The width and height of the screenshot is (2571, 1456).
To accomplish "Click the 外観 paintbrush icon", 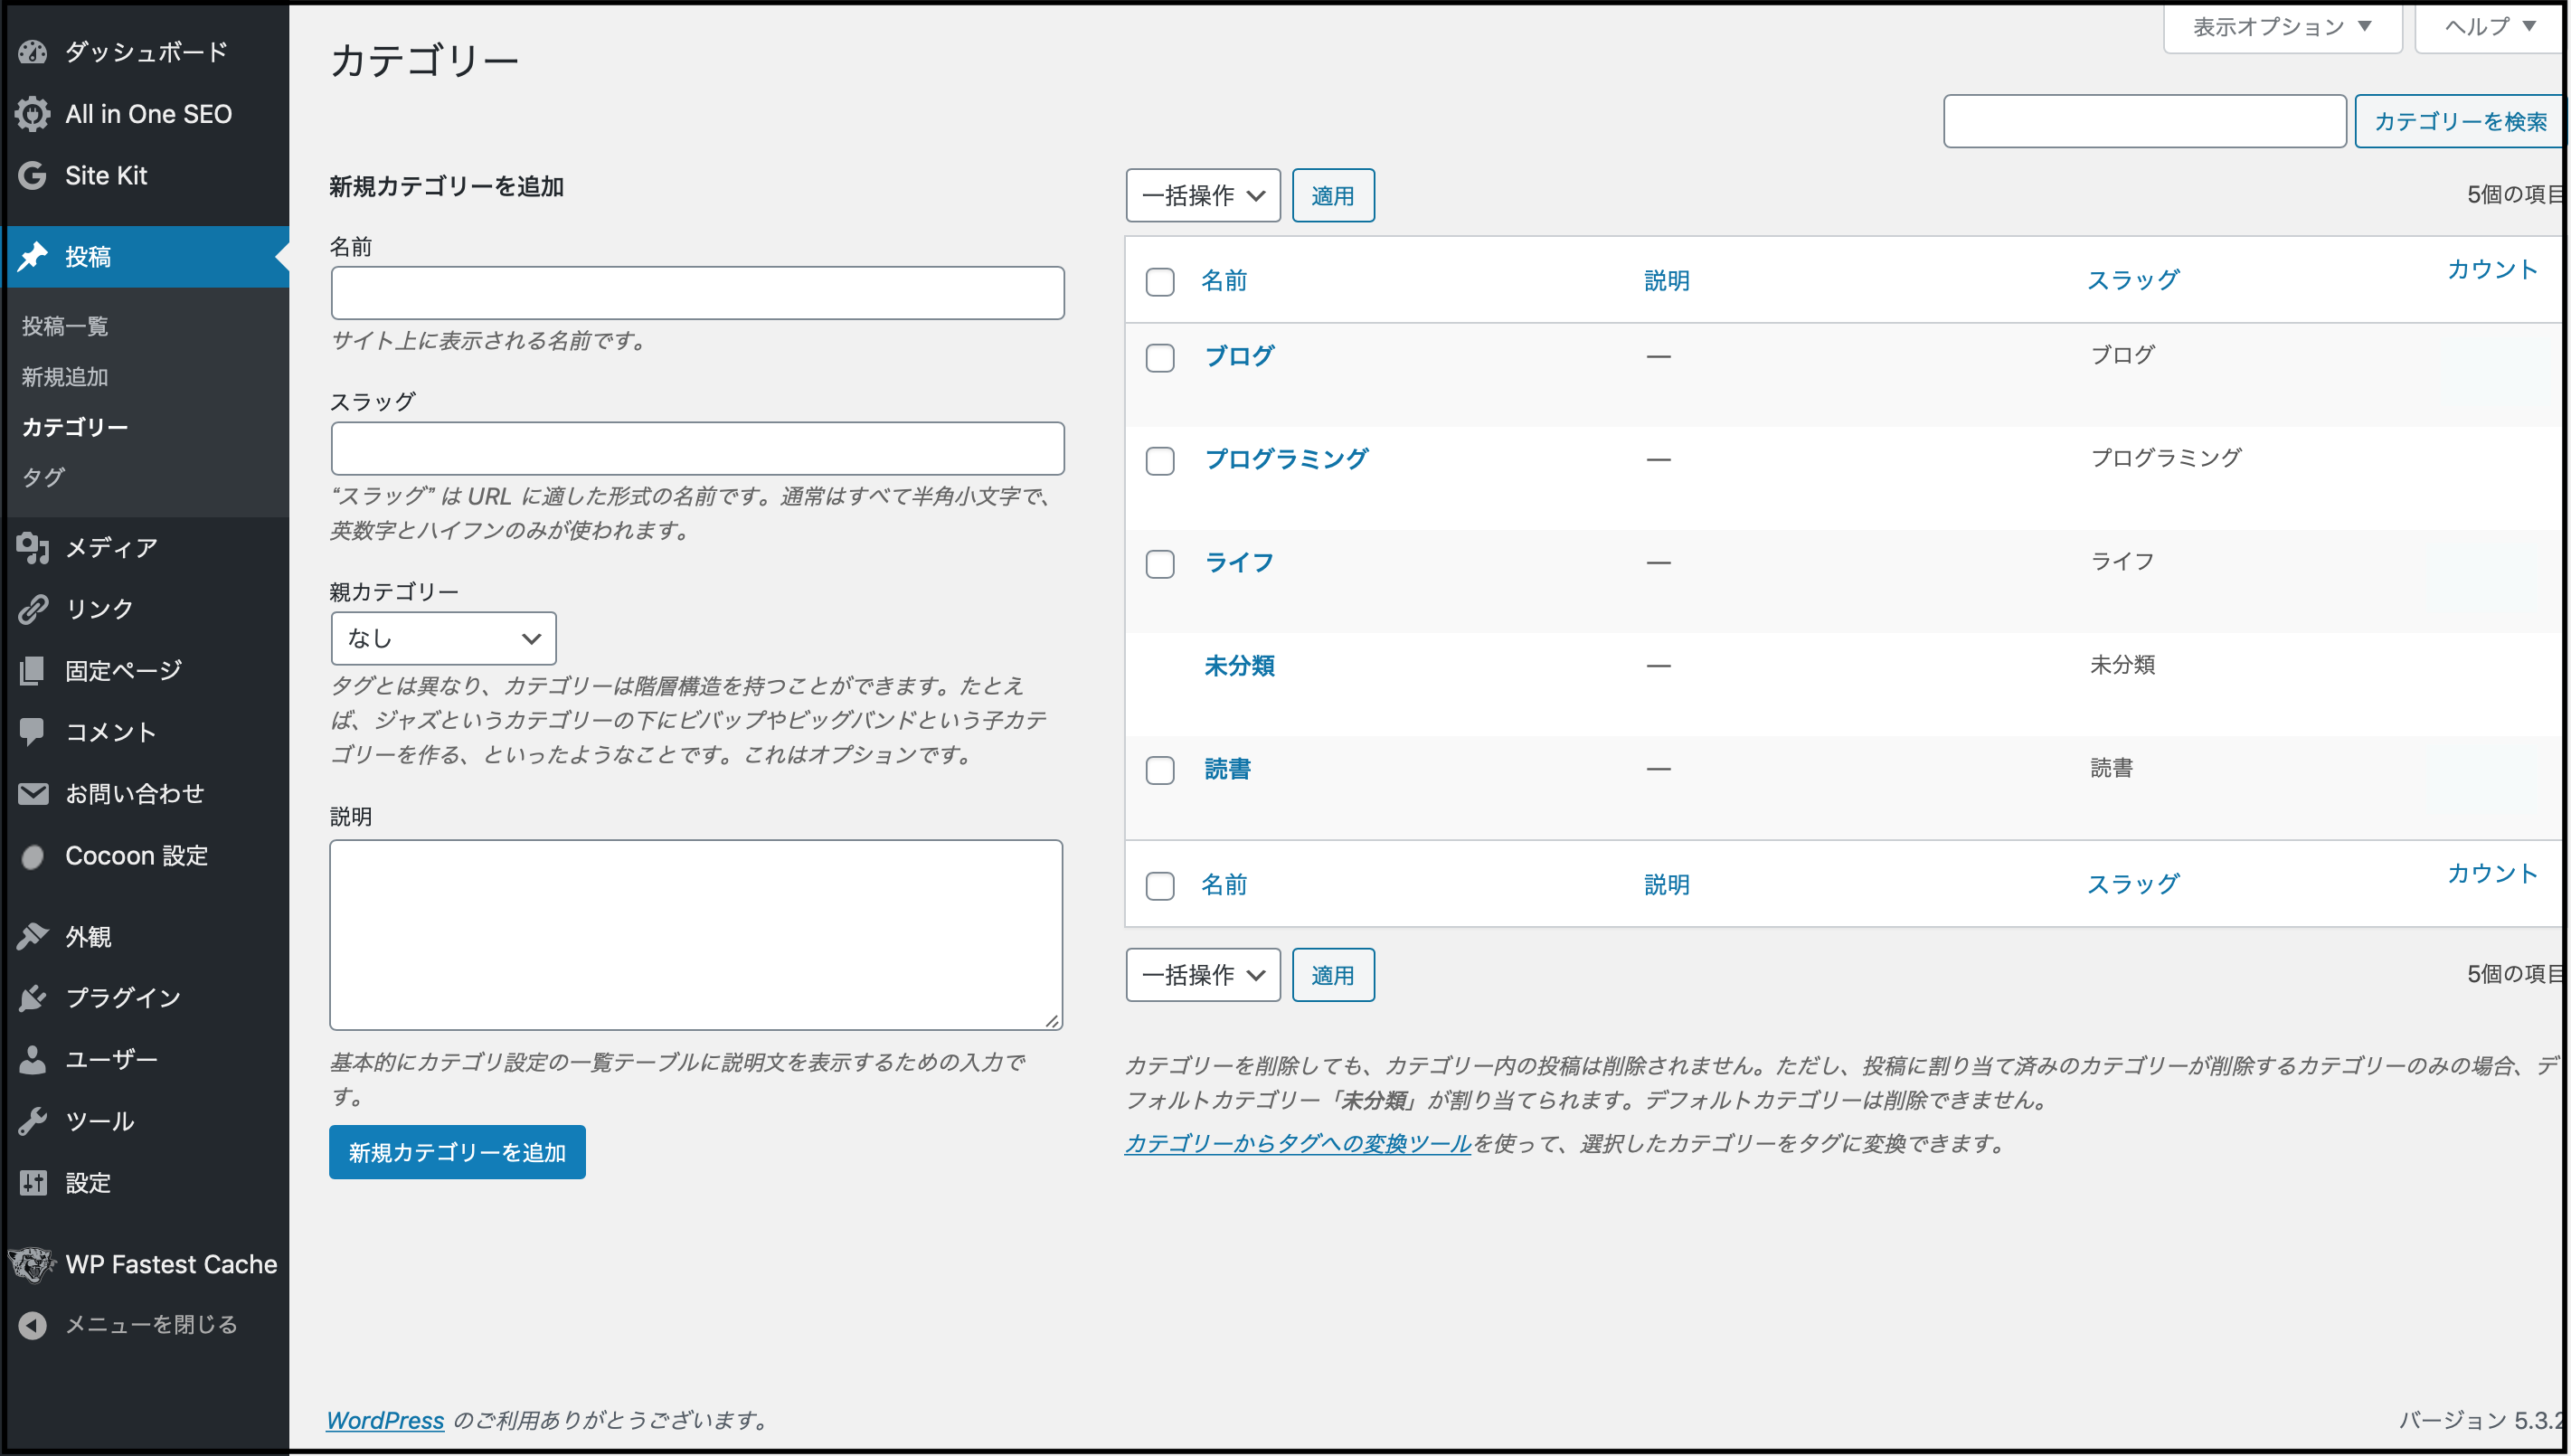I will (33, 936).
